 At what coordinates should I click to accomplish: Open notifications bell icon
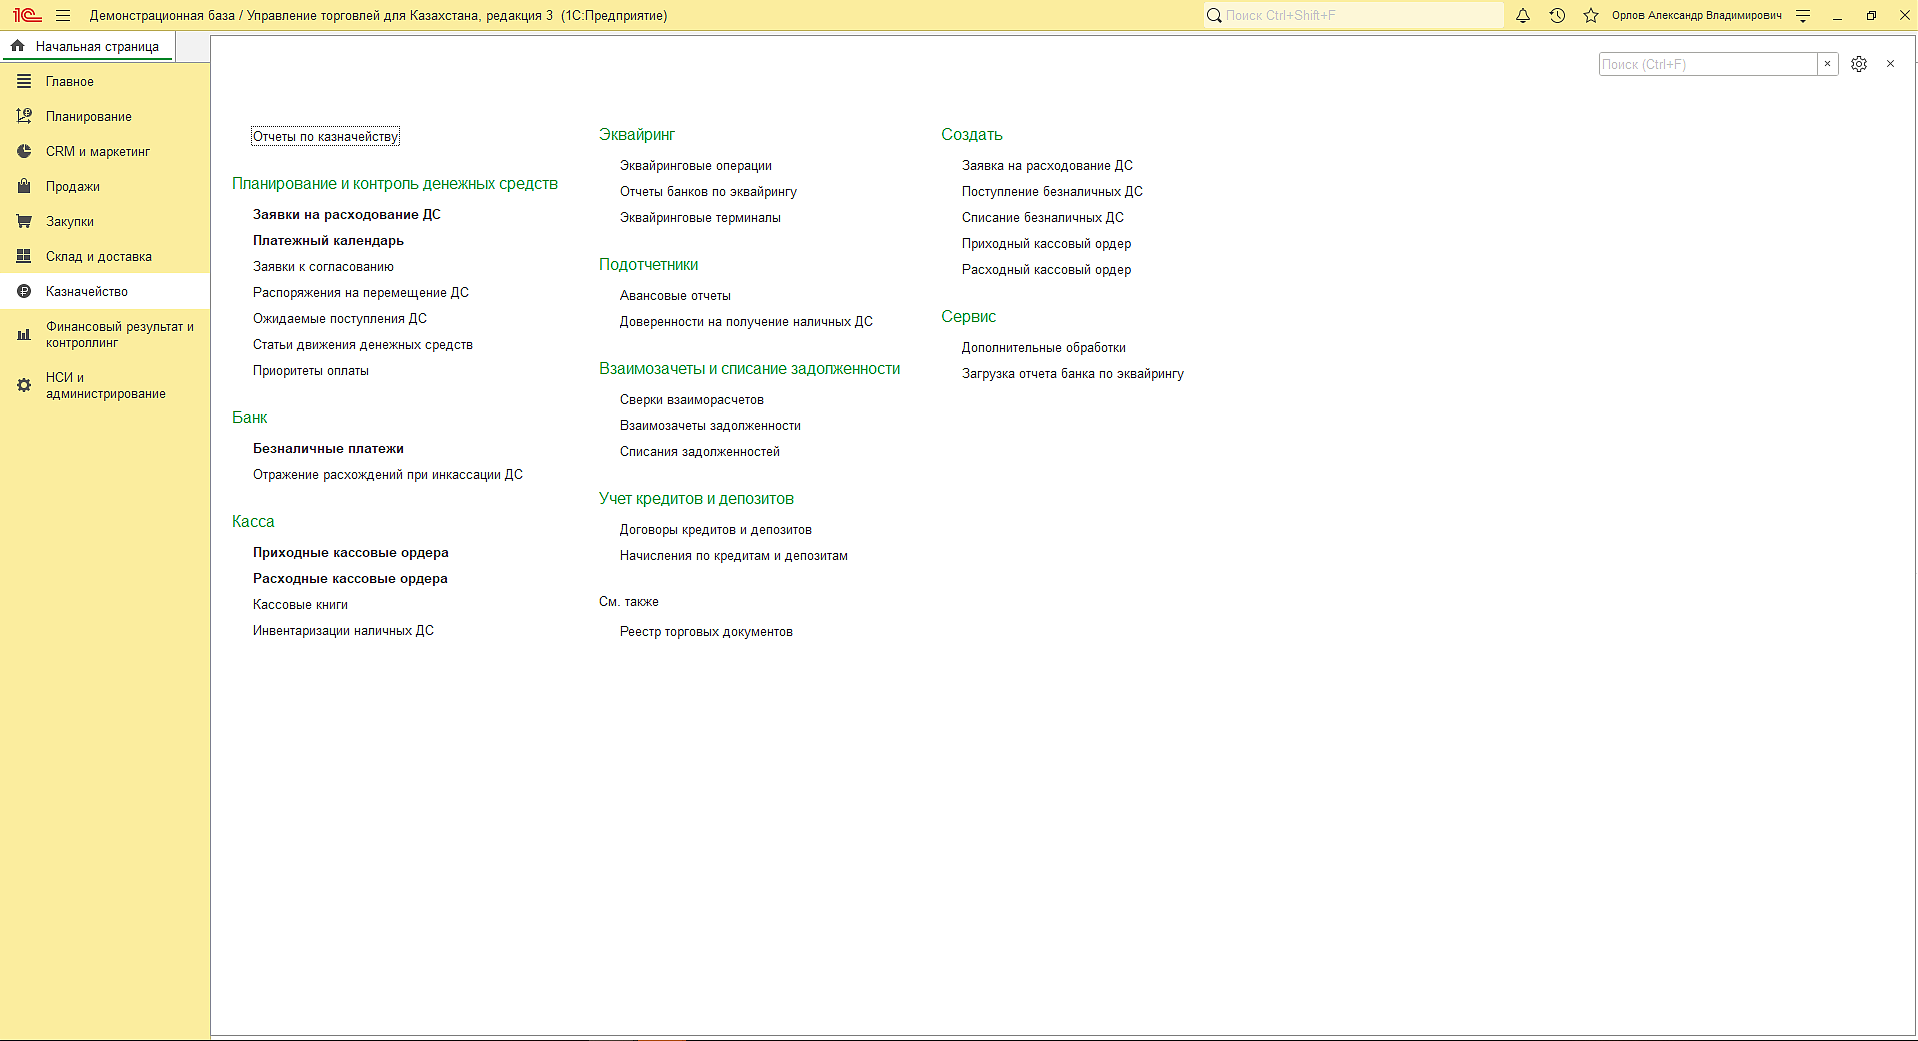tap(1523, 15)
